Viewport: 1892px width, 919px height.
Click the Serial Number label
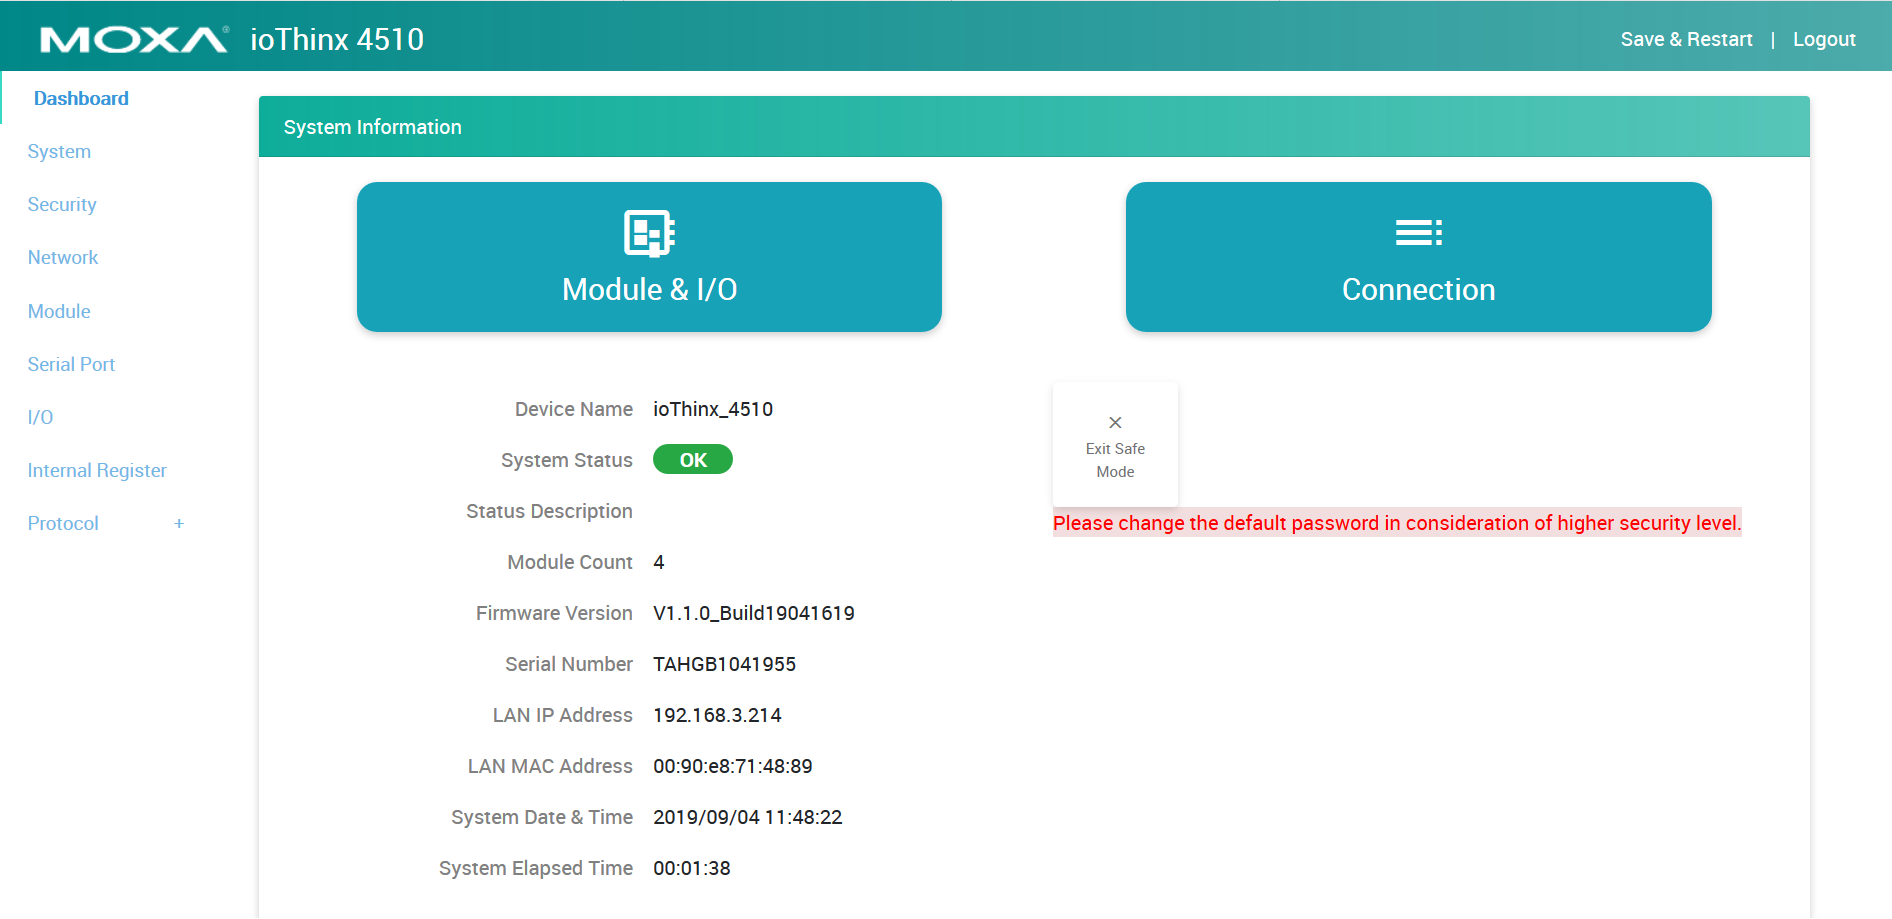[569, 664]
